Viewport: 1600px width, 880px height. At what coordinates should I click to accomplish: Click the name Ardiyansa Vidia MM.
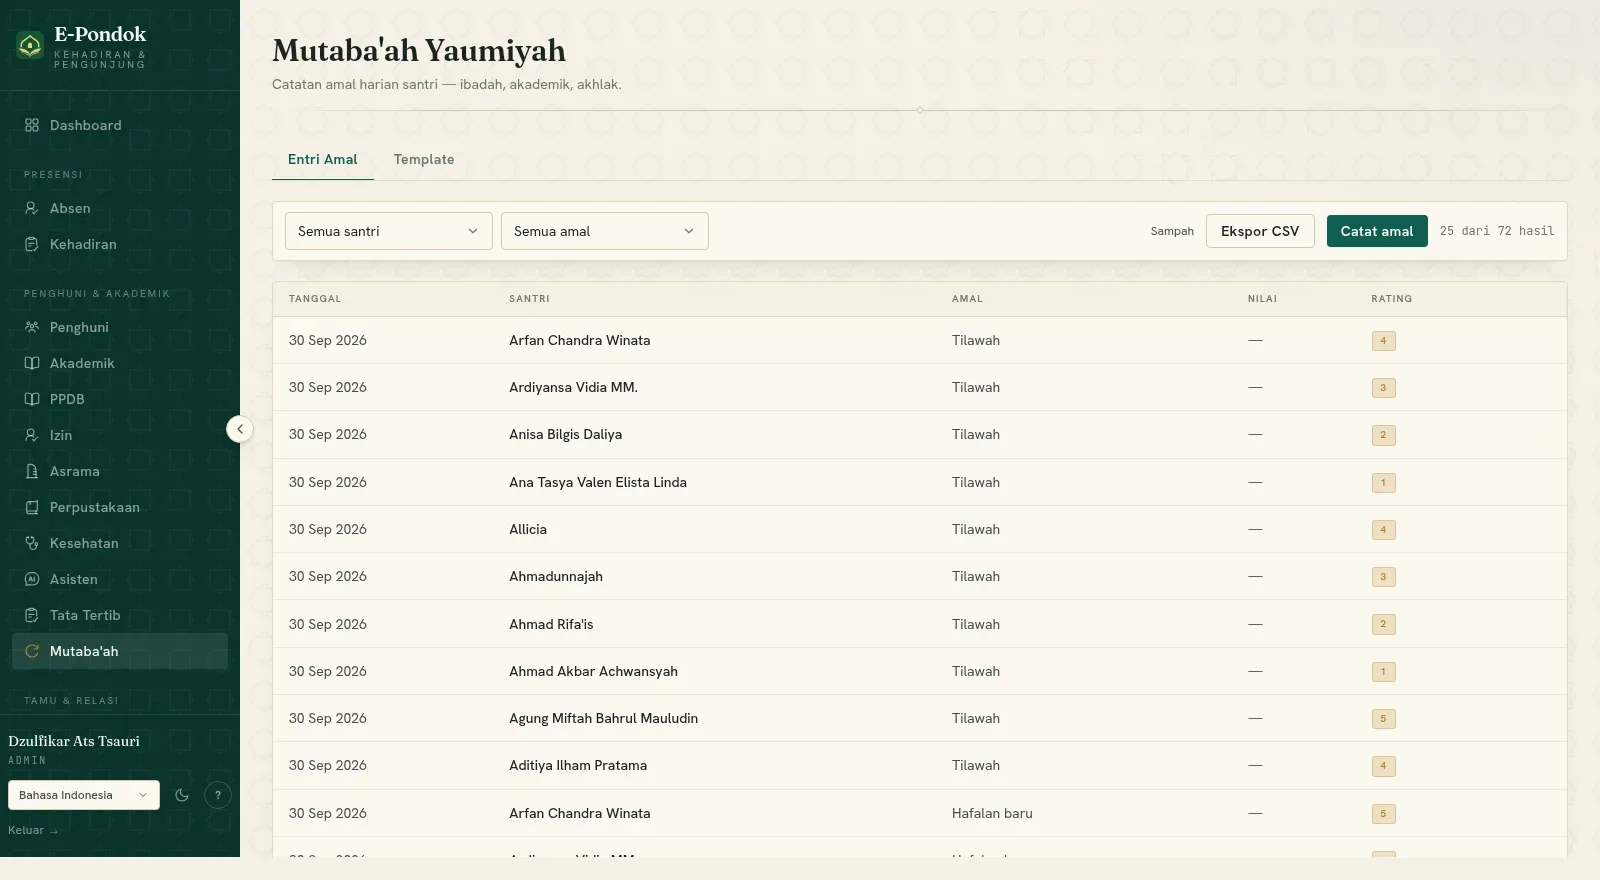[x=573, y=387]
